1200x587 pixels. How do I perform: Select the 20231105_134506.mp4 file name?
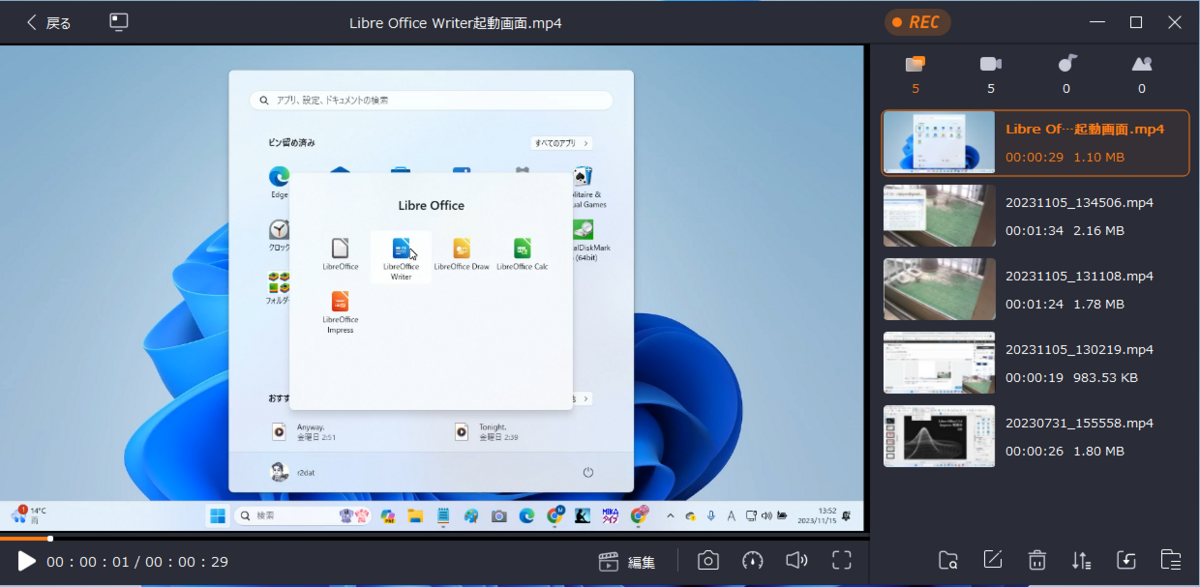[1079, 203]
